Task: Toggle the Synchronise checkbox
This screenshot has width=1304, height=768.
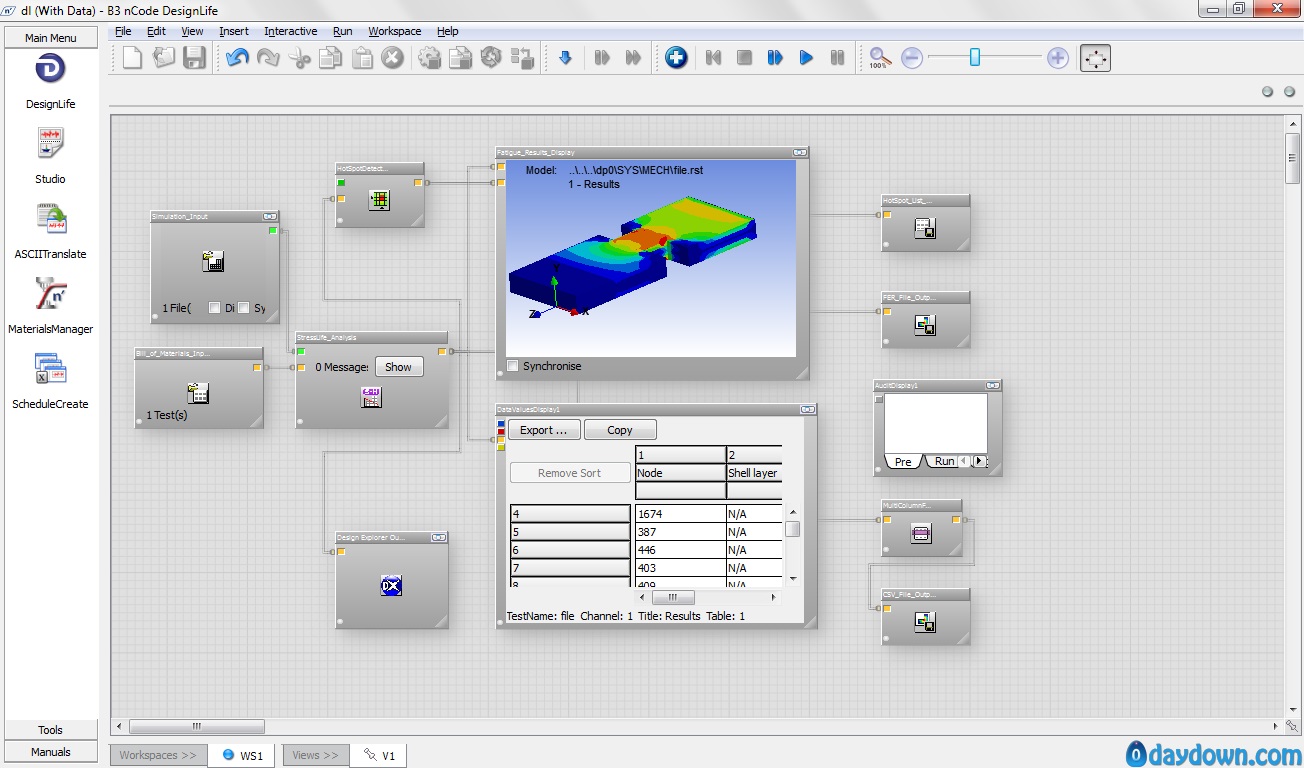Action: click(513, 366)
